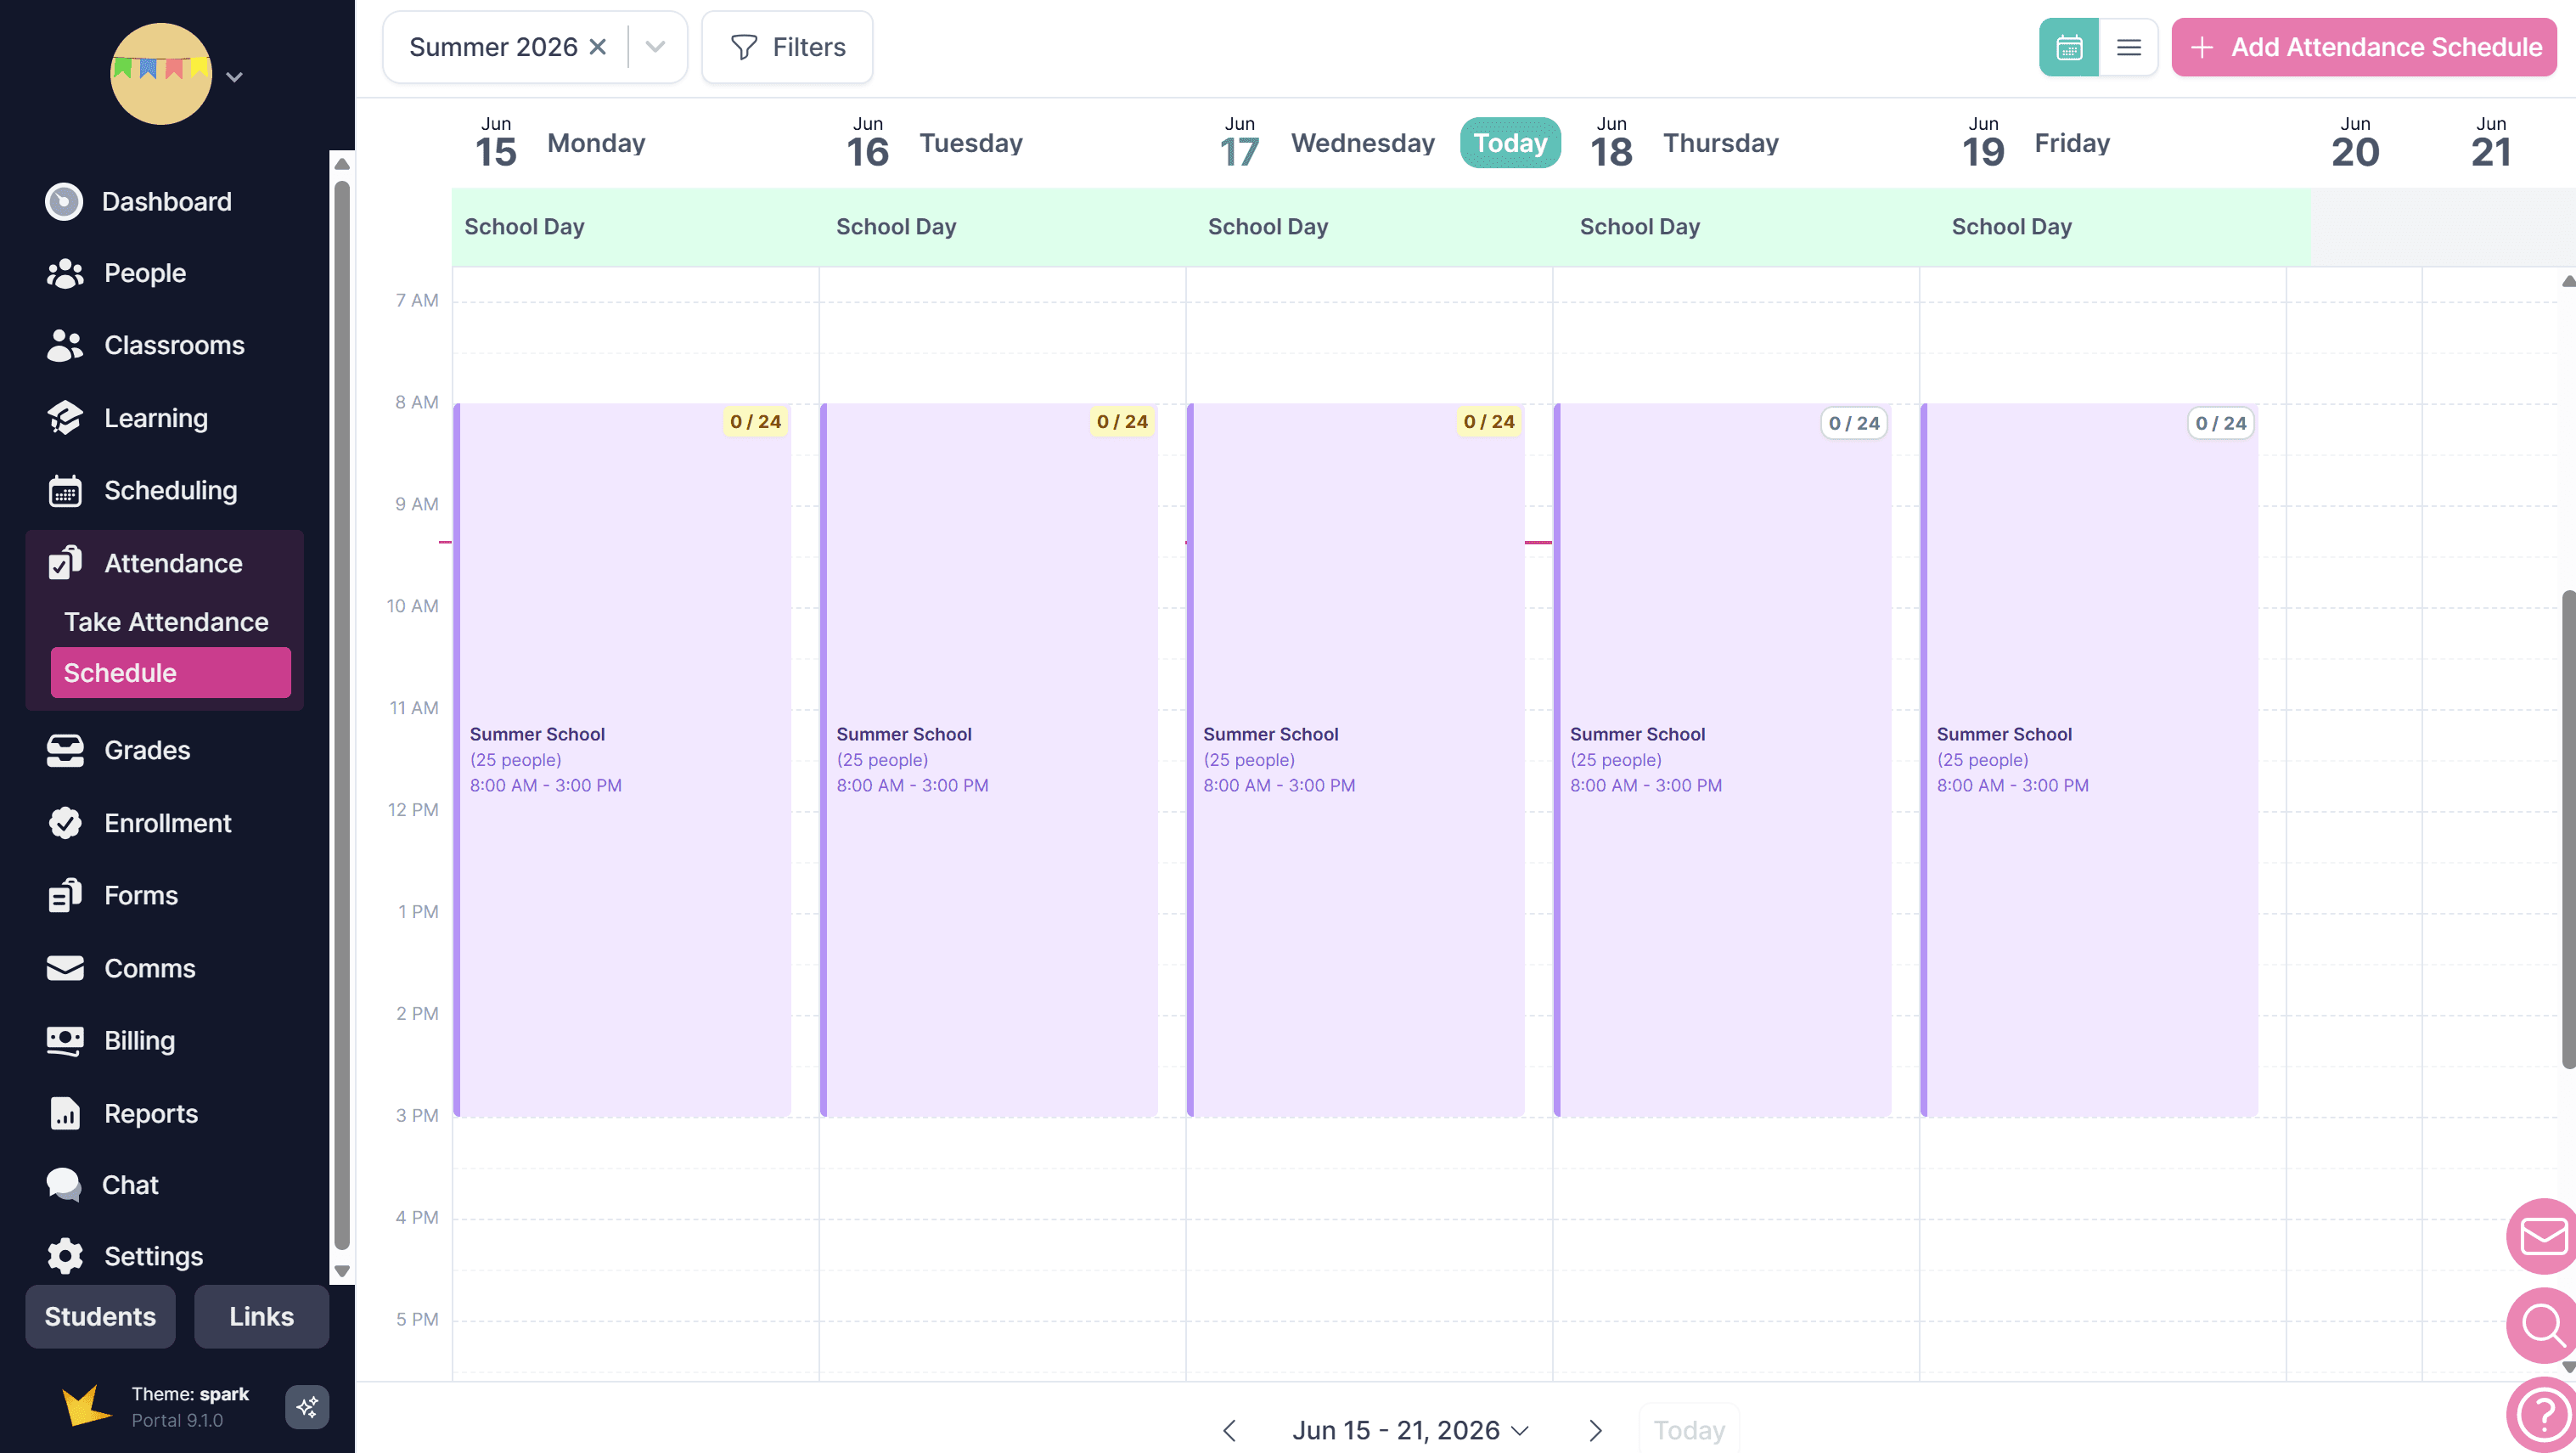The height and width of the screenshot is (1453, 2576).
Task: Click the 0 / 24 badge on Thursday
Action: click(1854, 423)
